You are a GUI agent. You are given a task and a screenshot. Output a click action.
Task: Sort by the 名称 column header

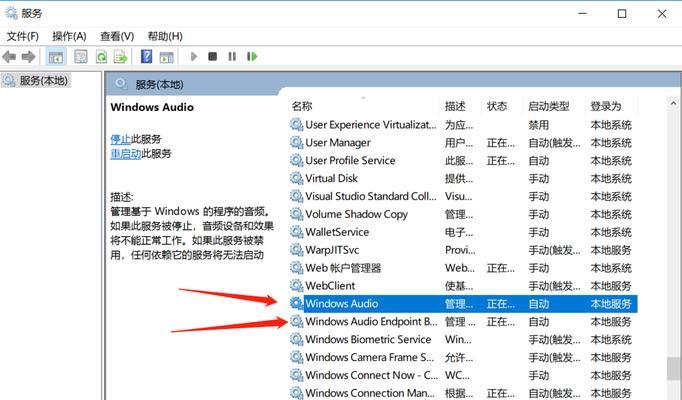(x=302, y=106)
